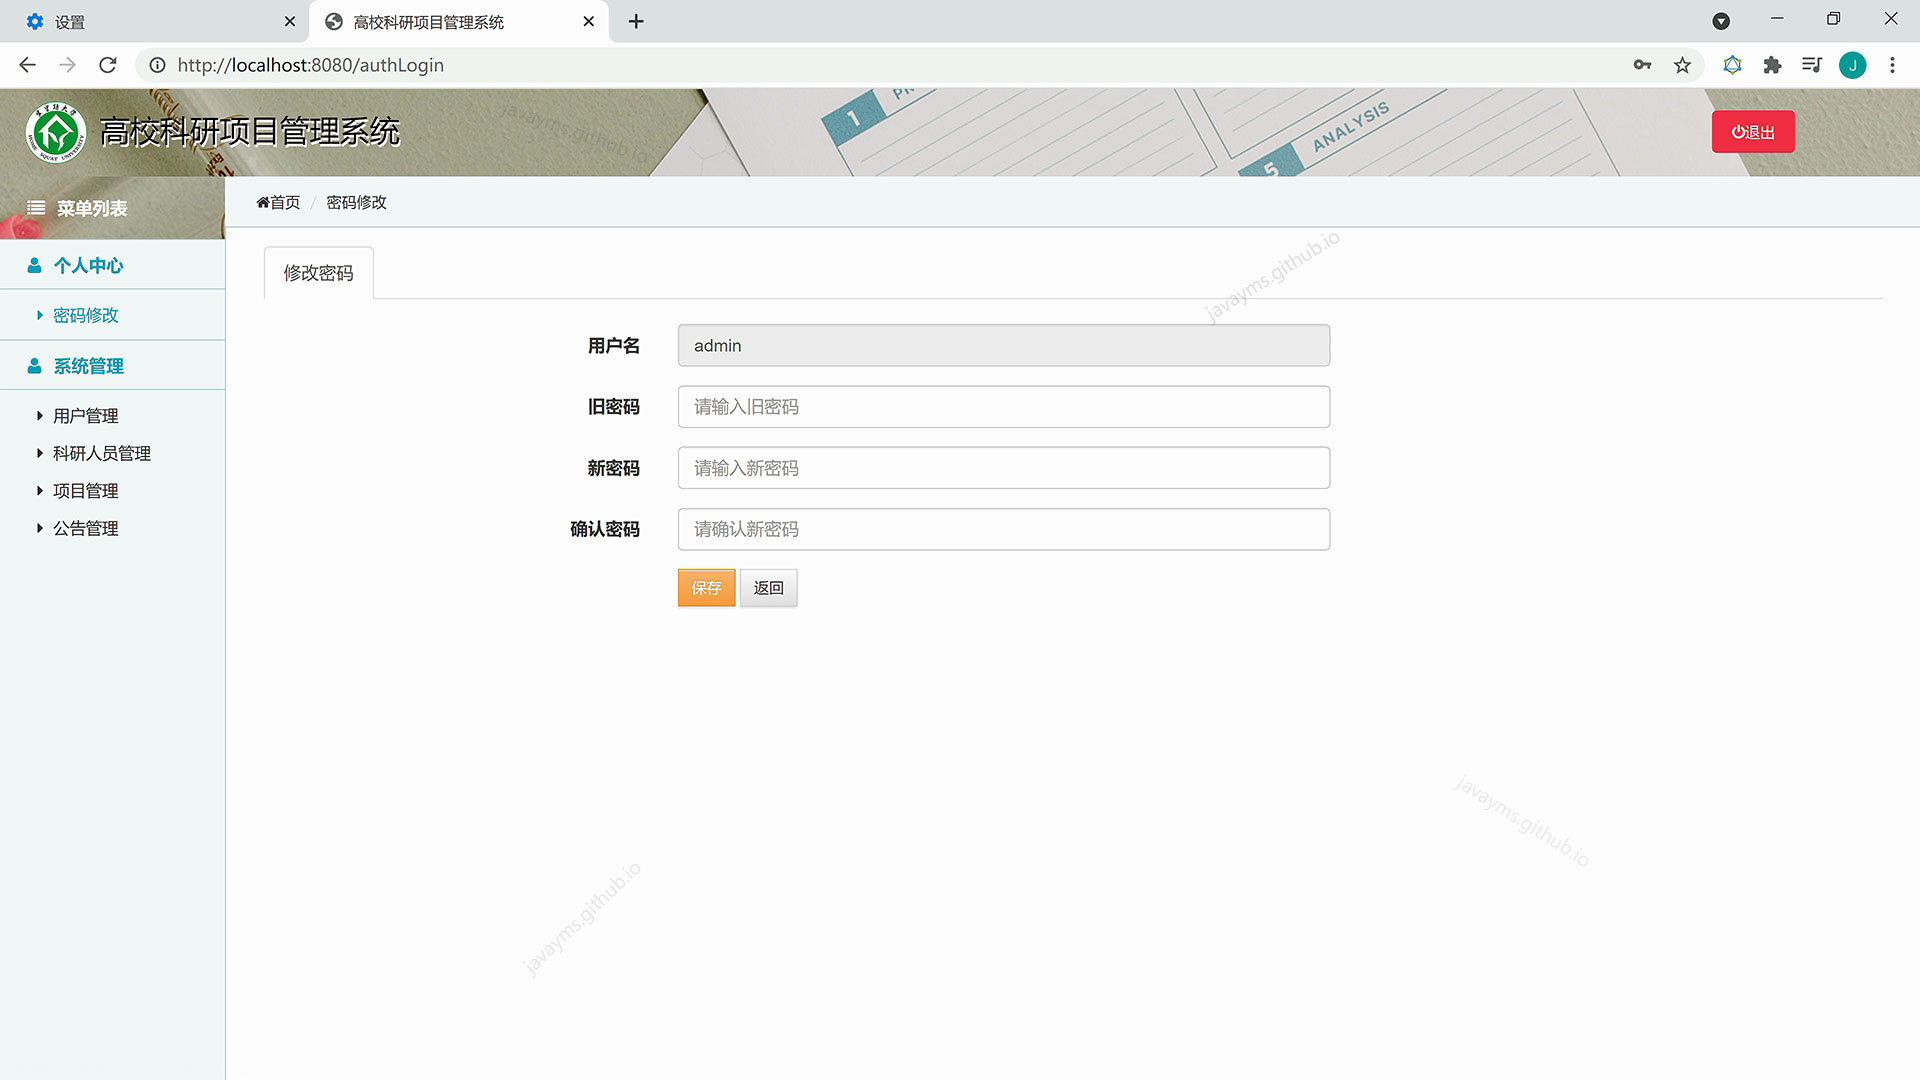Open the browser extensions puzzle icon

click(x=1772, y=65)
